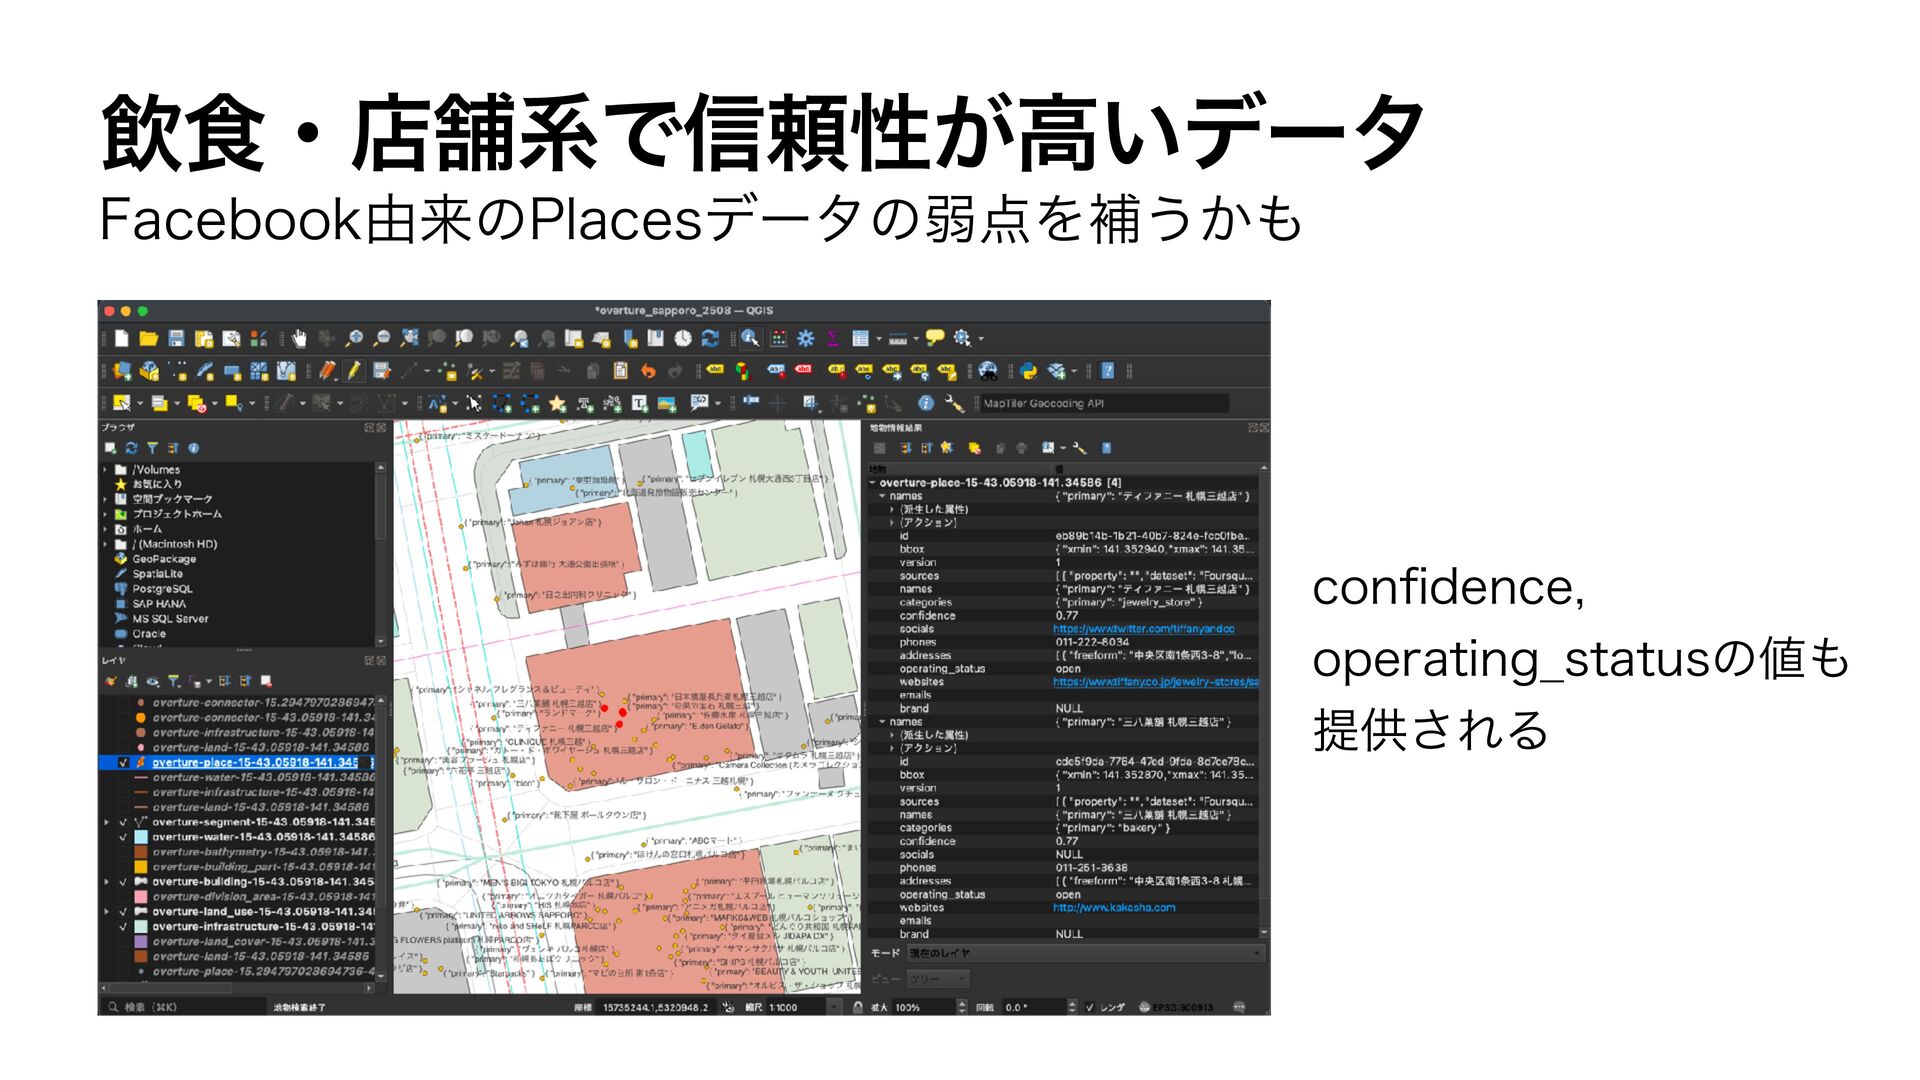Toggle Editing with the yellow pencil icon
The width and height of the screenshot is (1920, 1080).
(x=354, y=371)
